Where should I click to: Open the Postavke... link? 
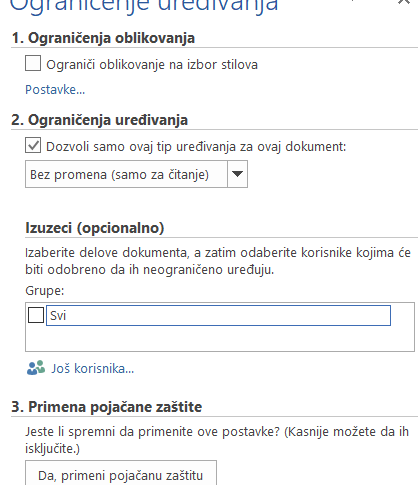coord(55,90)
